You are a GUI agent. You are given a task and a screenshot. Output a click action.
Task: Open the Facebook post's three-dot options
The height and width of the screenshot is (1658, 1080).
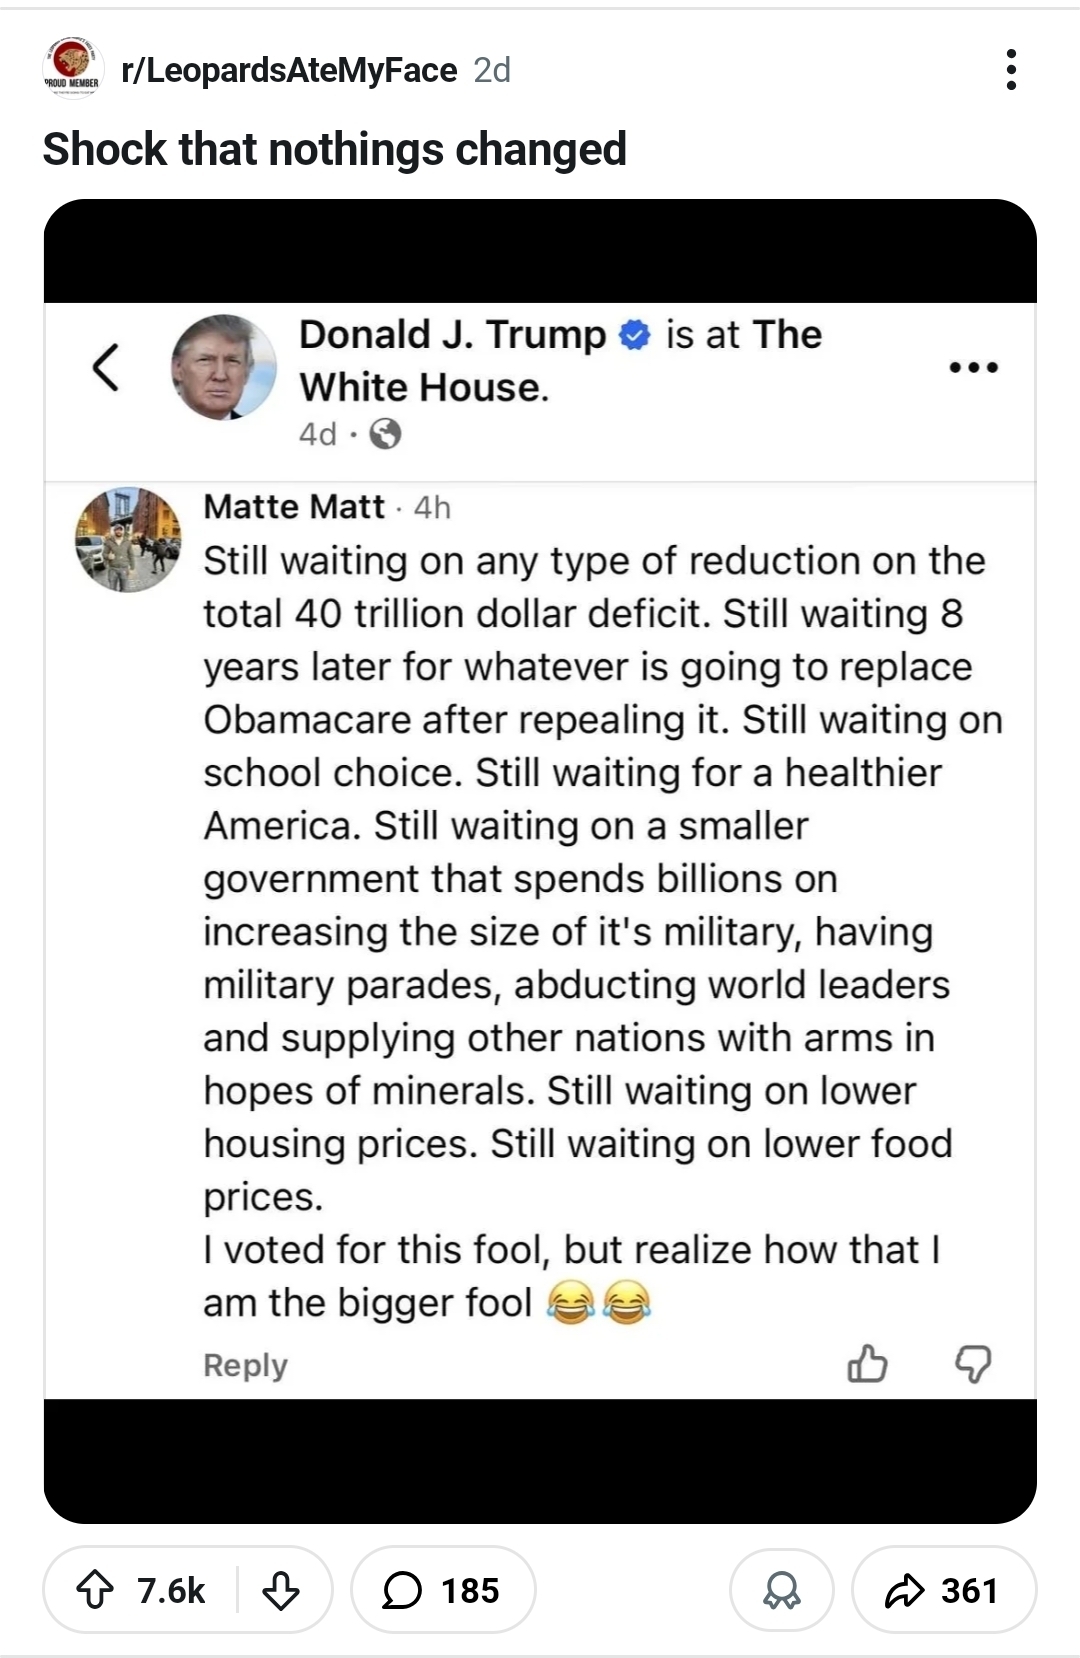973,367
